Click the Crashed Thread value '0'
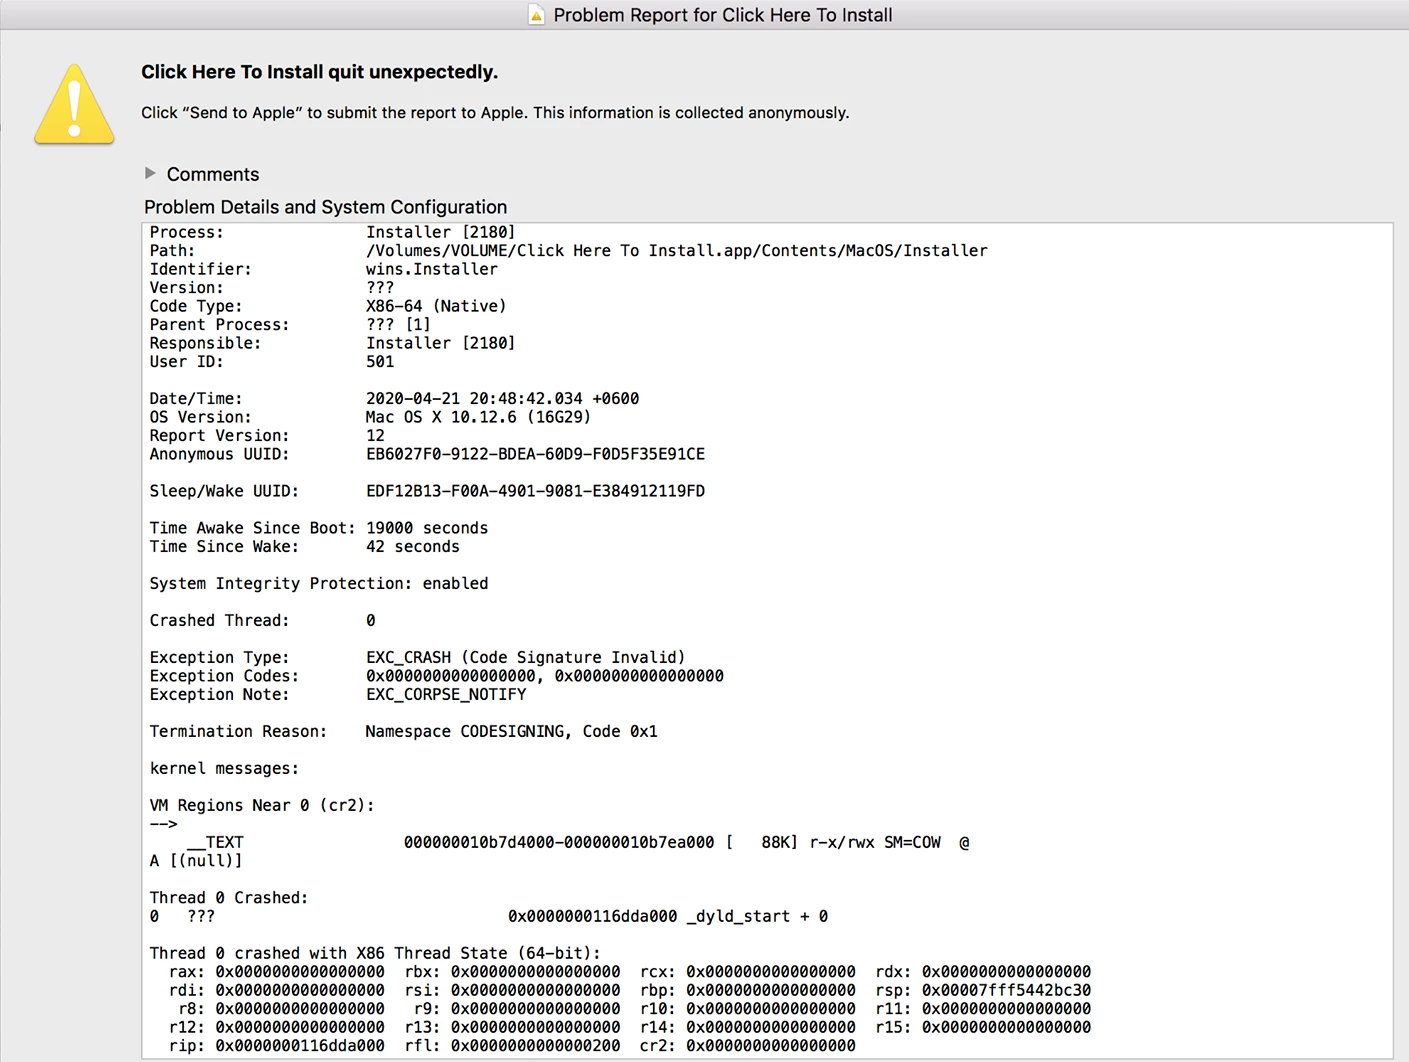 click(x=370, y=621)
